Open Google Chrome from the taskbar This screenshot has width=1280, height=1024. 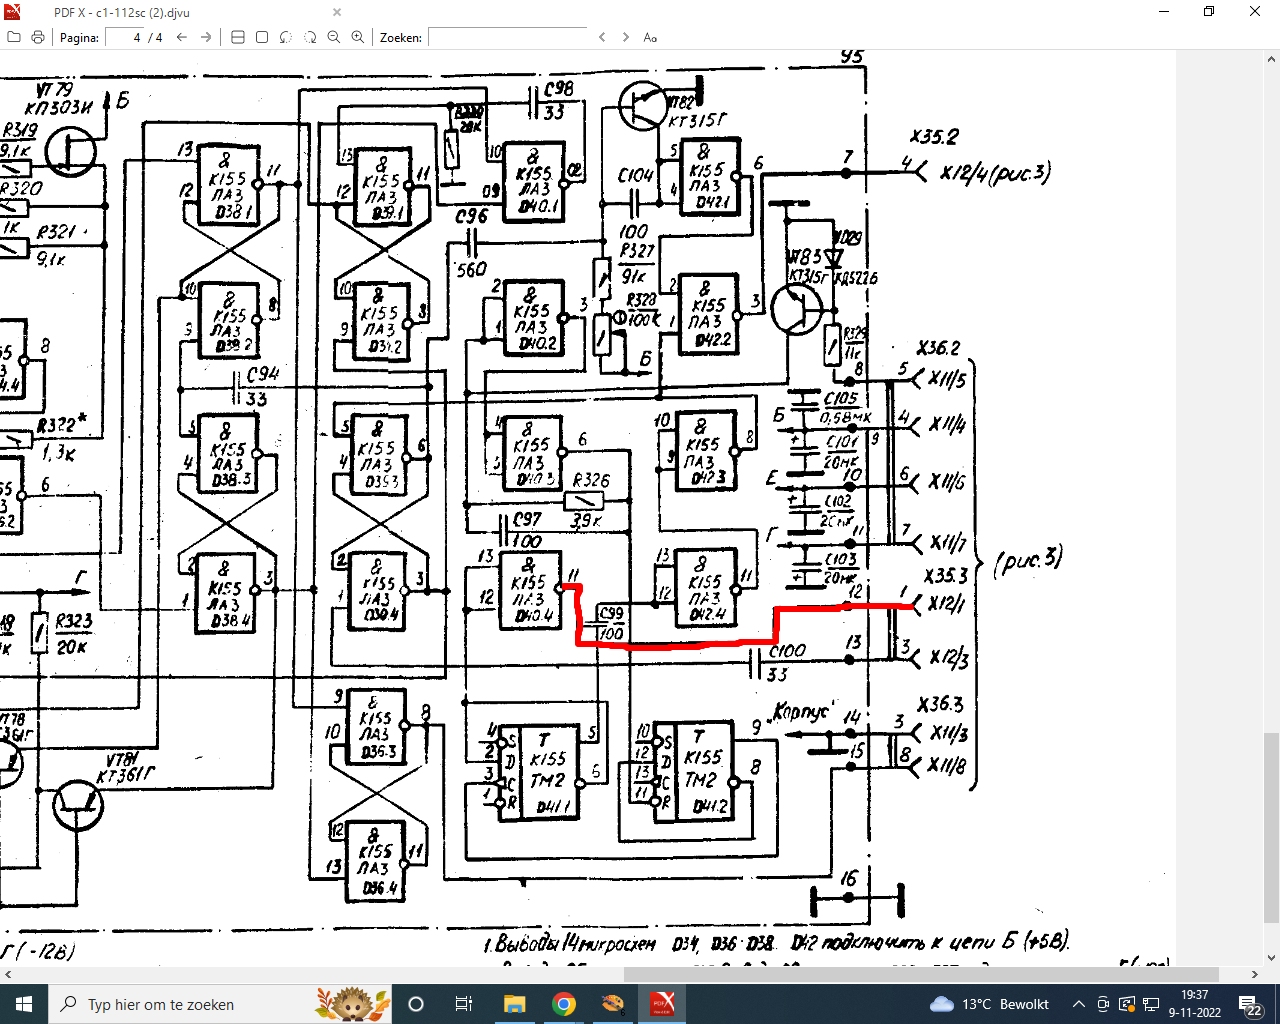564,1004
